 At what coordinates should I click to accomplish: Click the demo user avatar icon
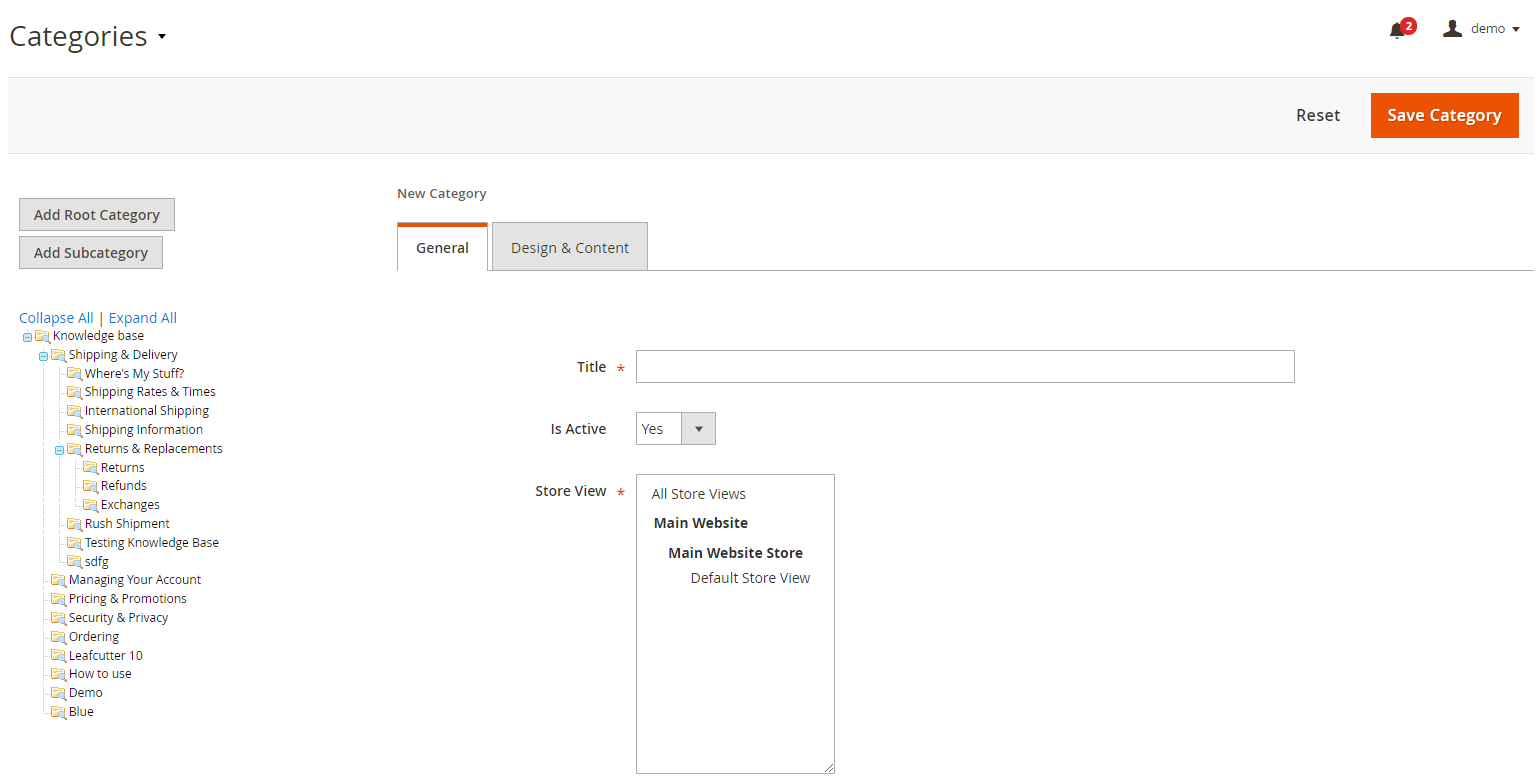[x=1452, y=28]
